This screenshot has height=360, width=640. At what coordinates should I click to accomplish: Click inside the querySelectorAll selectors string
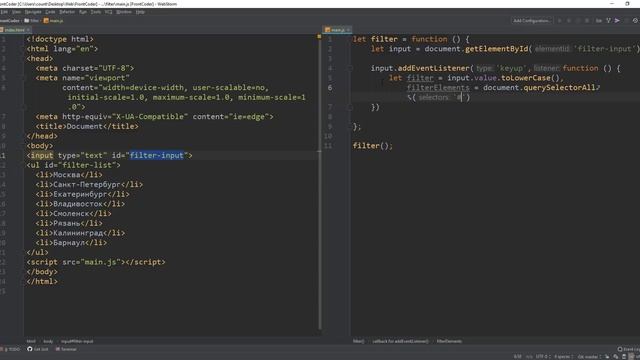461,98
